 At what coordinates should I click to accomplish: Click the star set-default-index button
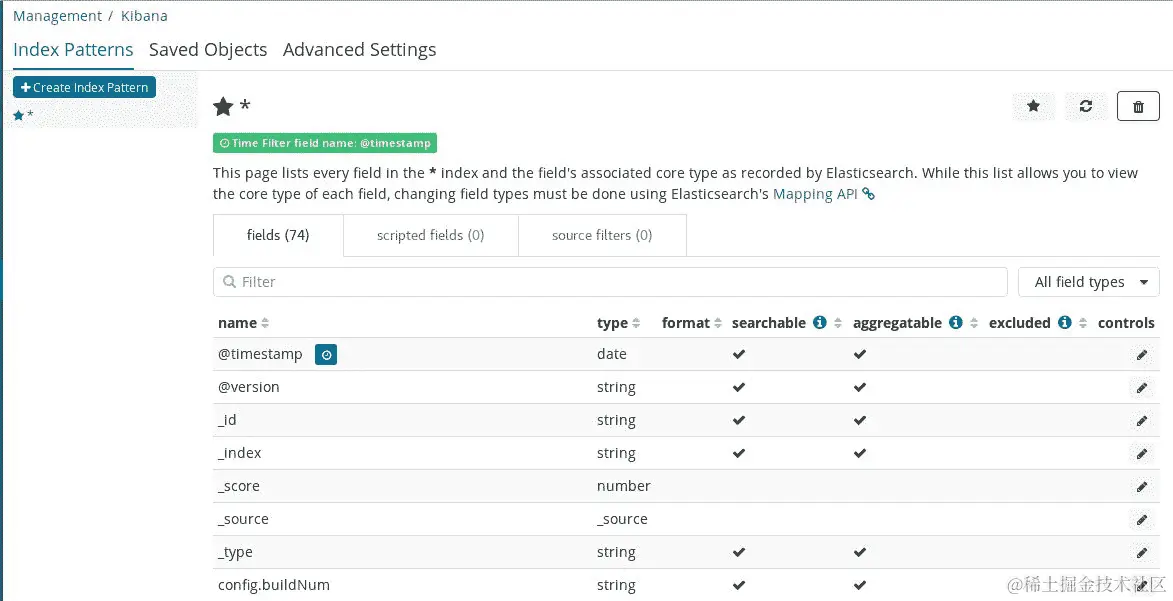[1034, 106]
